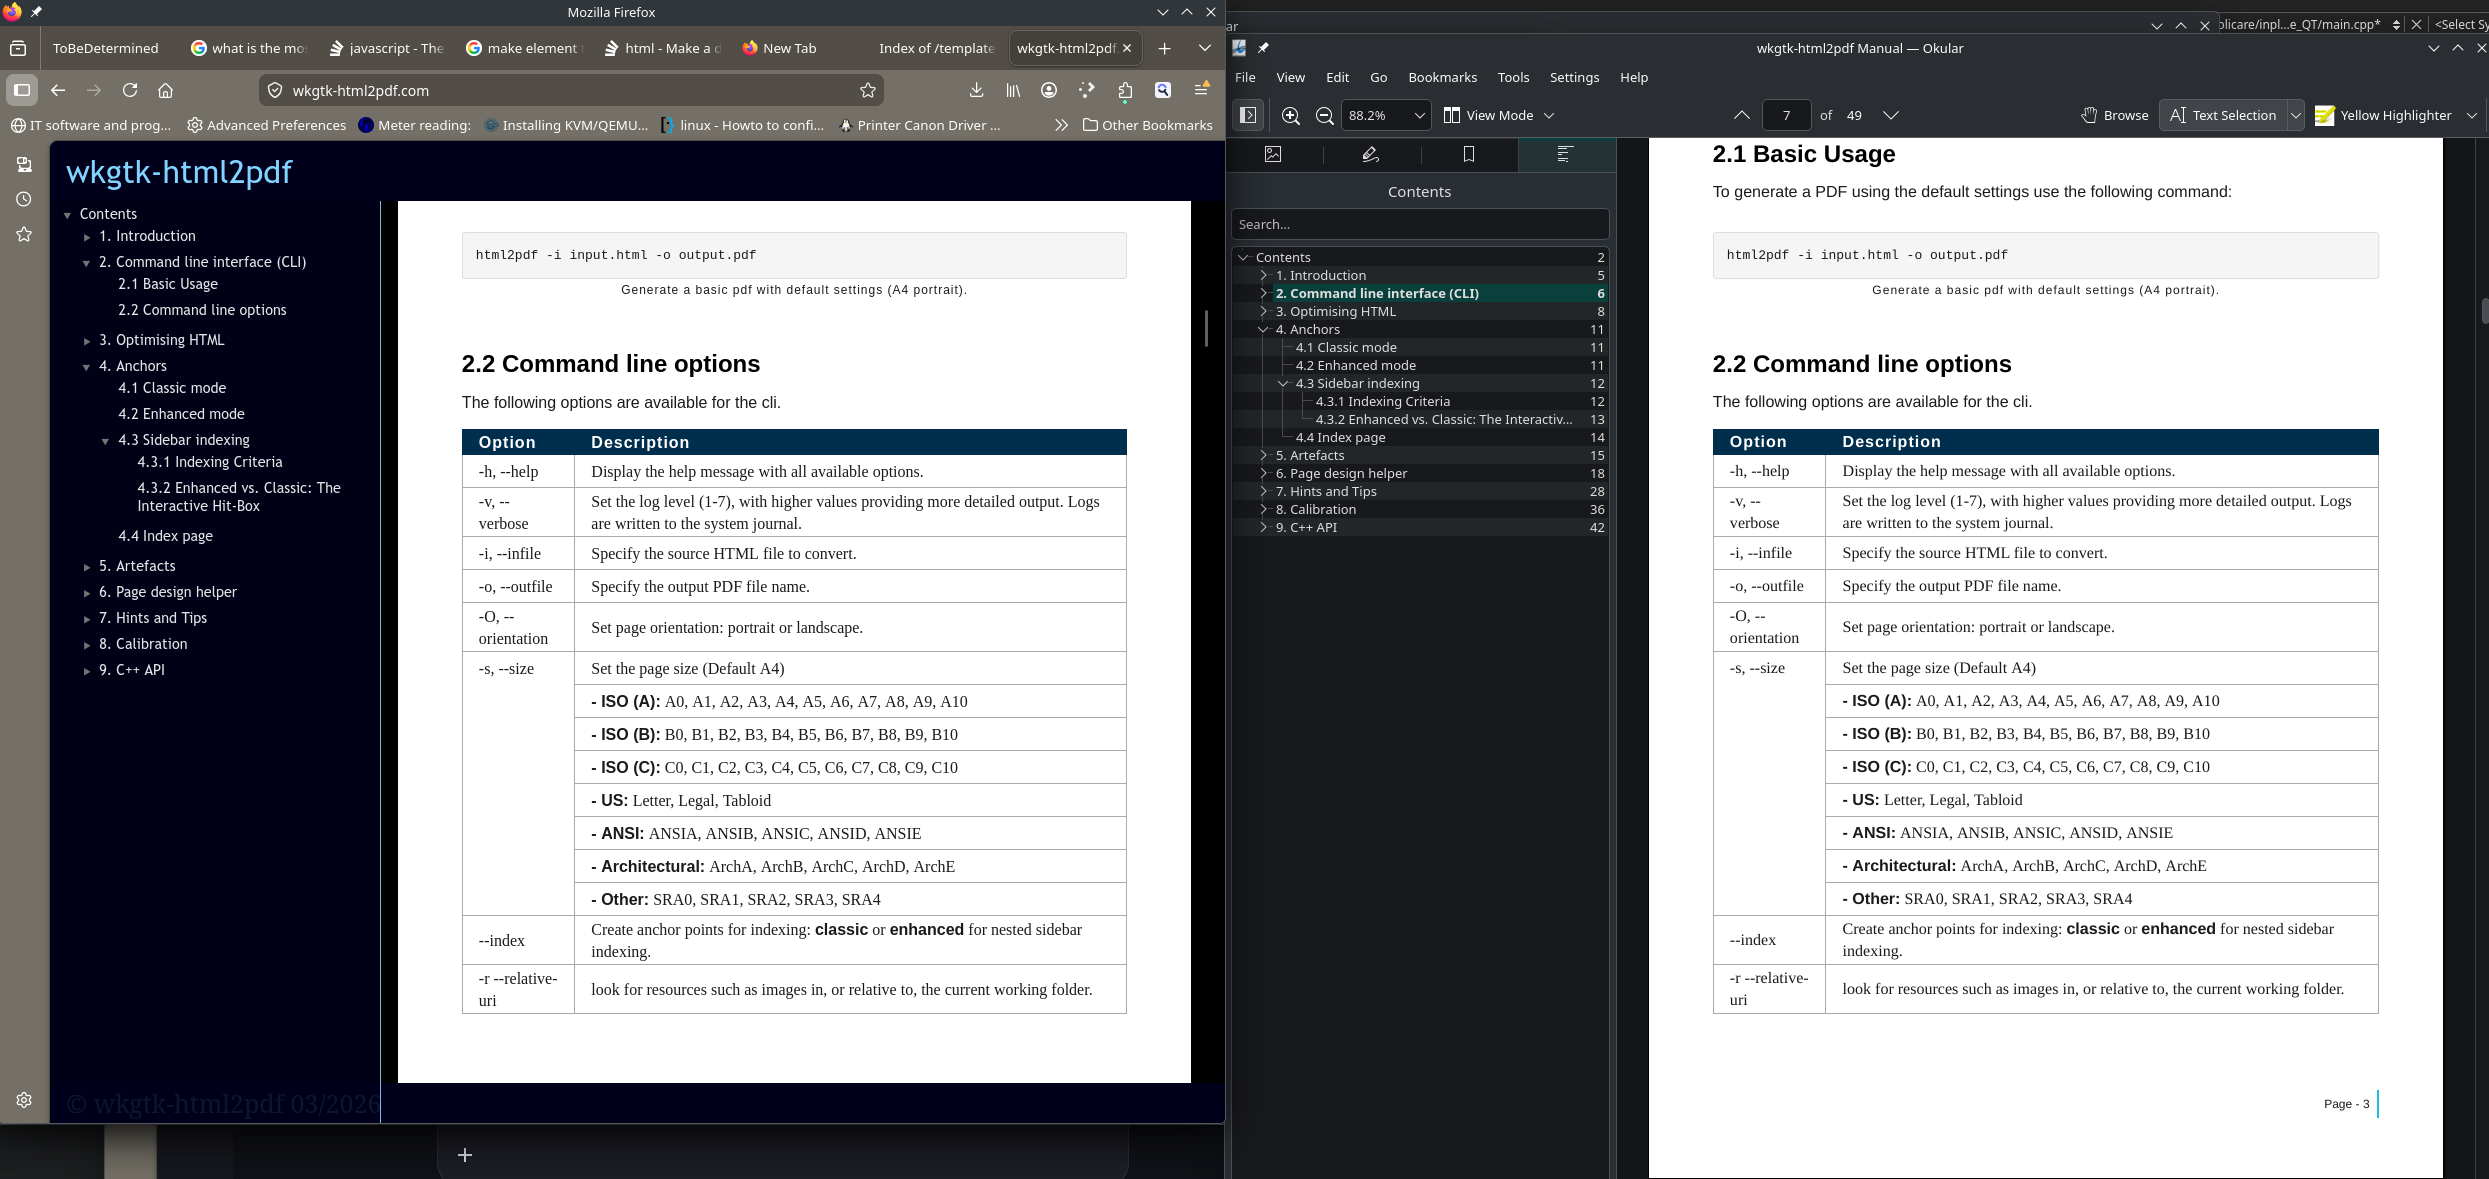Click Firefox address bar

[x=570, y=90]
